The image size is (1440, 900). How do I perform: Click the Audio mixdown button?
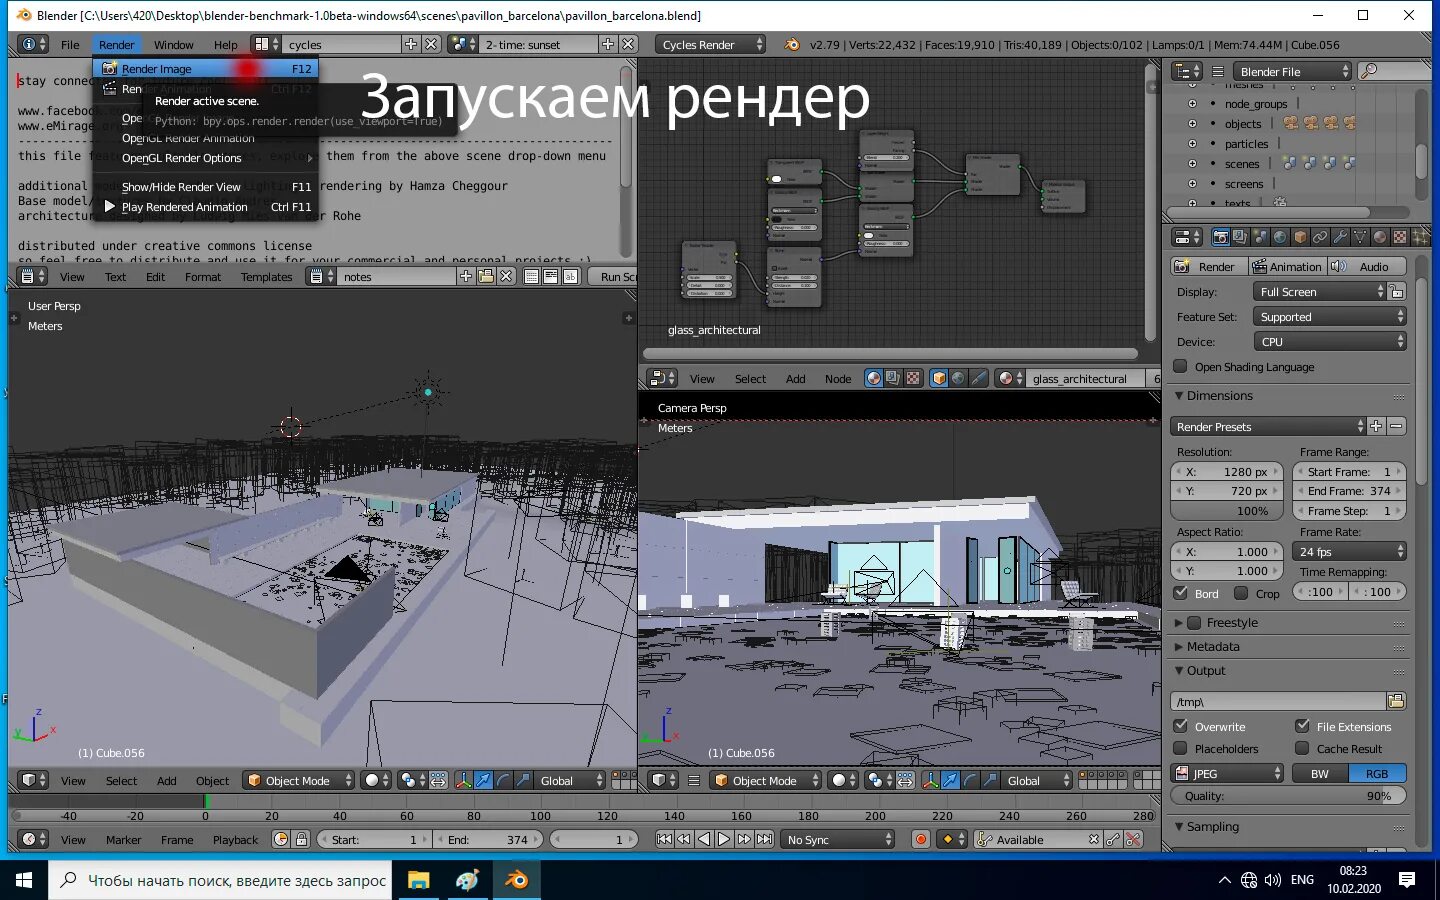[1366, 266]
